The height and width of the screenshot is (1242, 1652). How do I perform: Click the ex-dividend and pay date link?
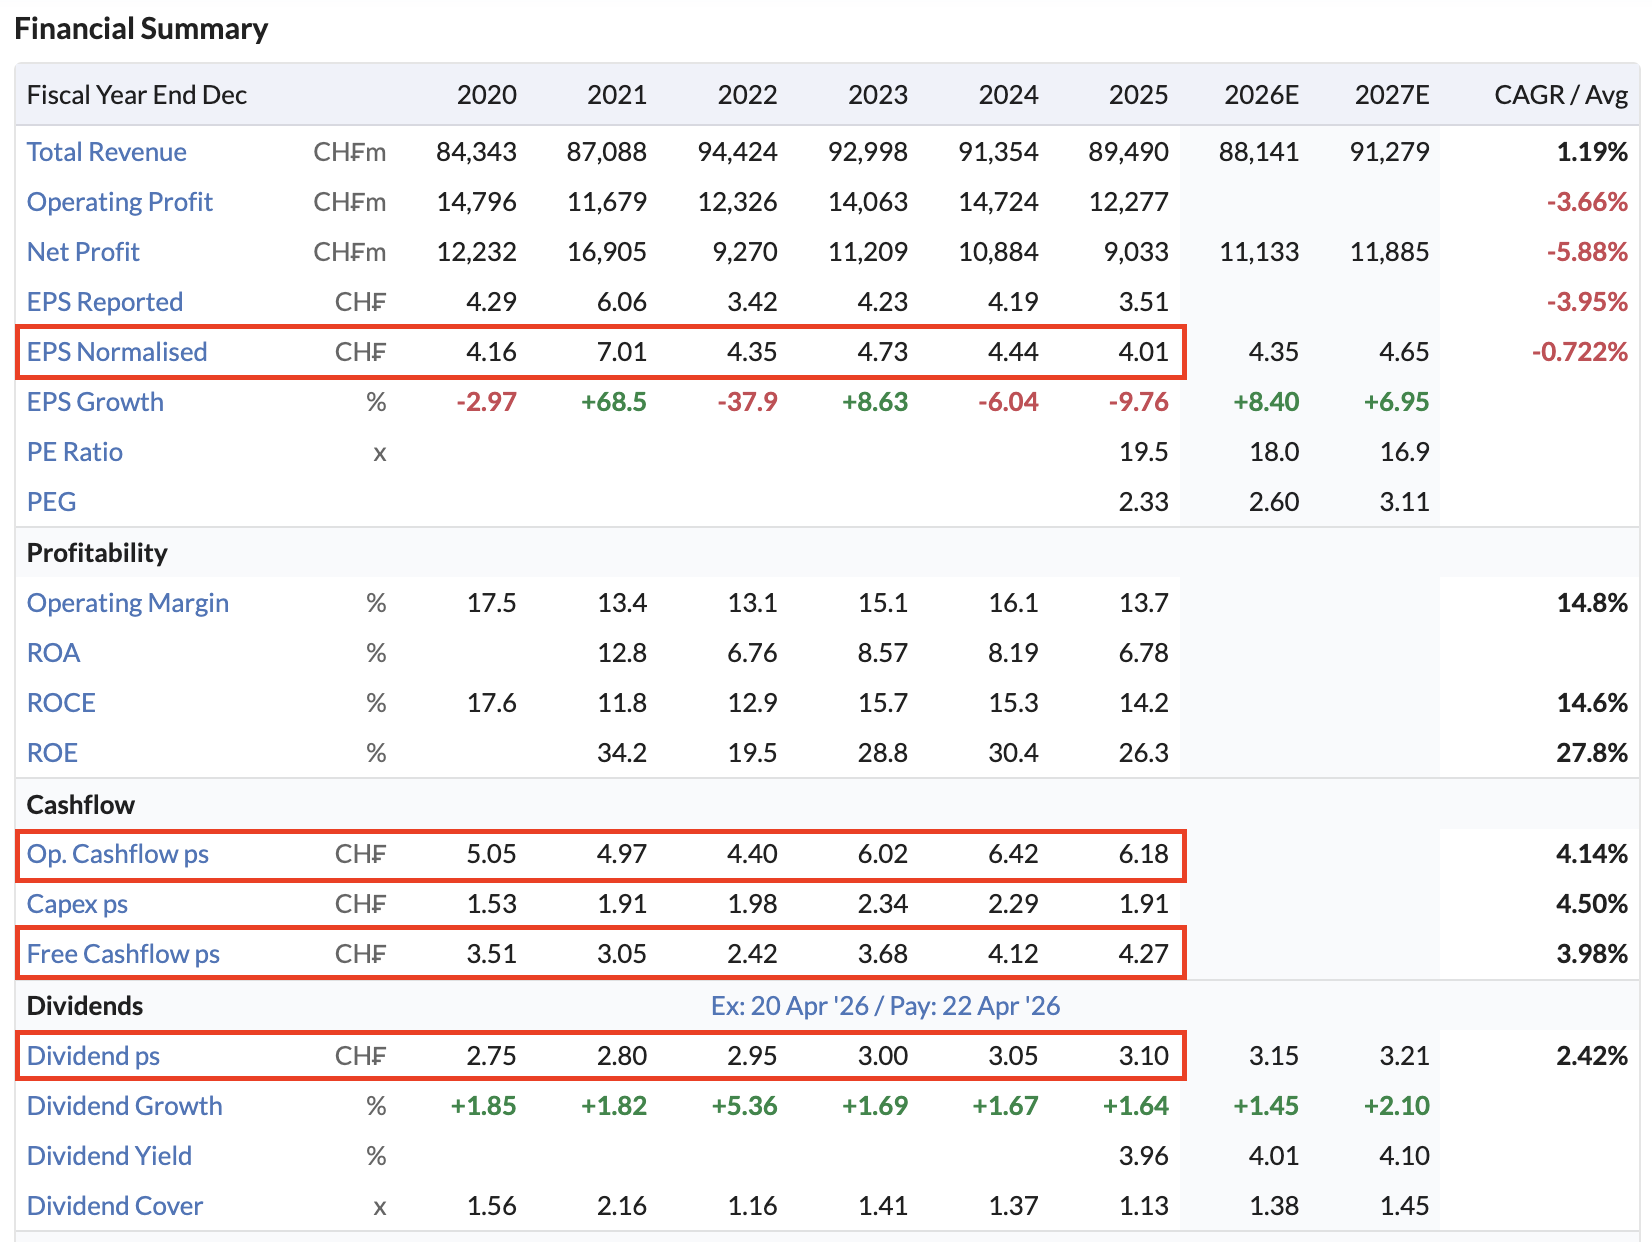tap(885, 1006)
